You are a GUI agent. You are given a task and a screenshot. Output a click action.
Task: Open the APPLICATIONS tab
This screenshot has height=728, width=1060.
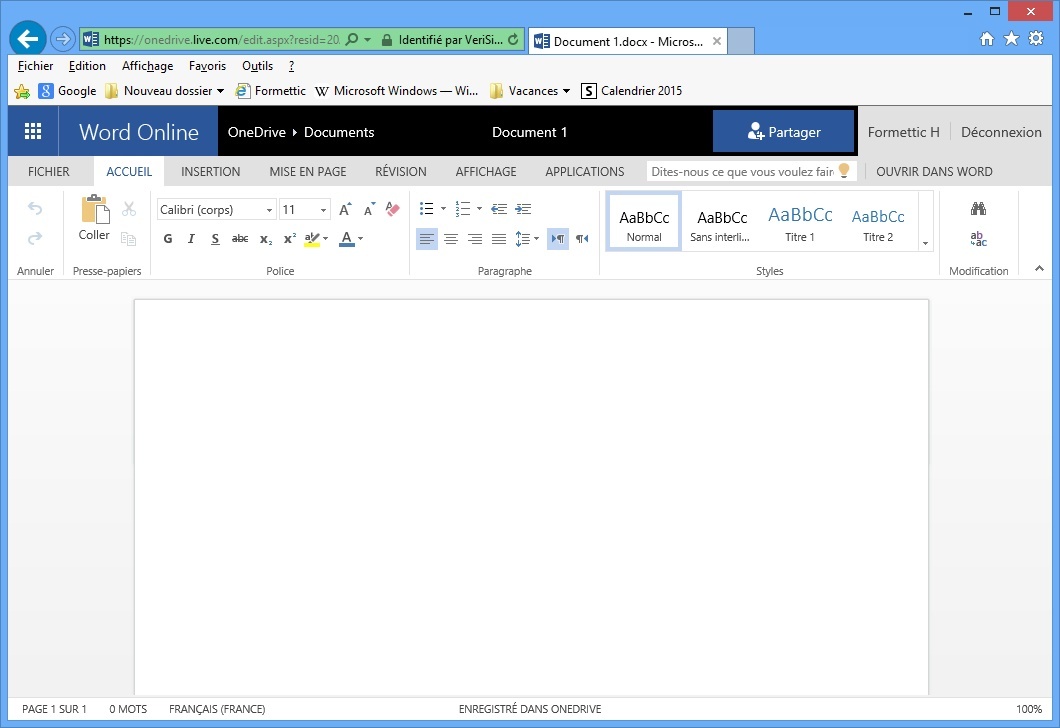tap(585, 172)
